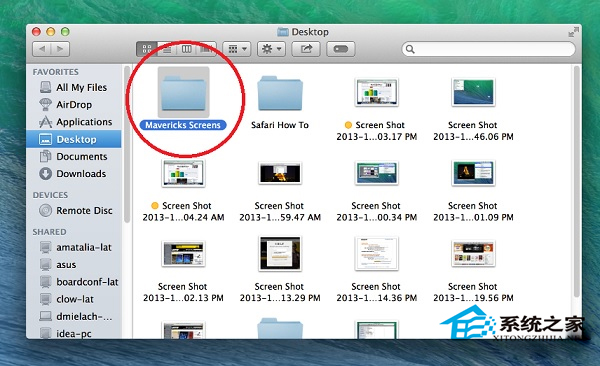600x366 pixels.
Task: Select All My Files in sidebar
Action: tap(74, 87)
